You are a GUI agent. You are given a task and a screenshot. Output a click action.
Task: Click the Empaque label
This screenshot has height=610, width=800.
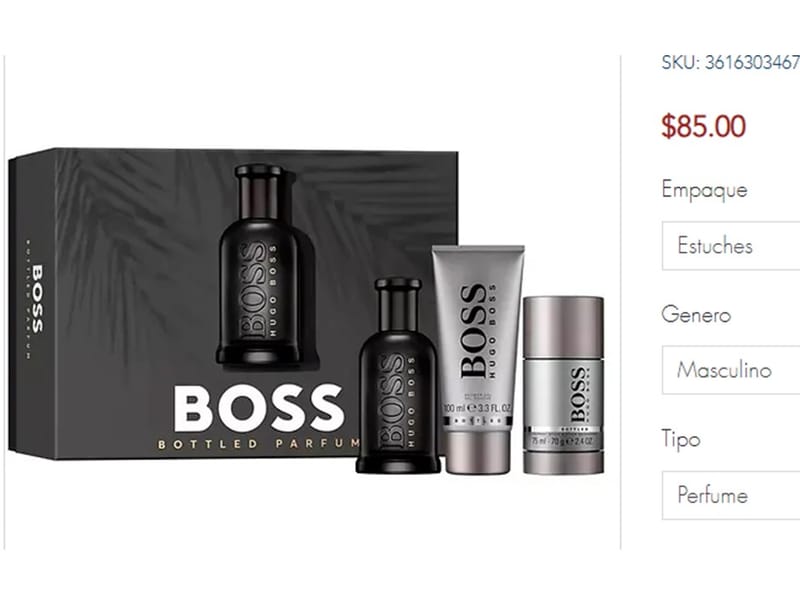704,190
